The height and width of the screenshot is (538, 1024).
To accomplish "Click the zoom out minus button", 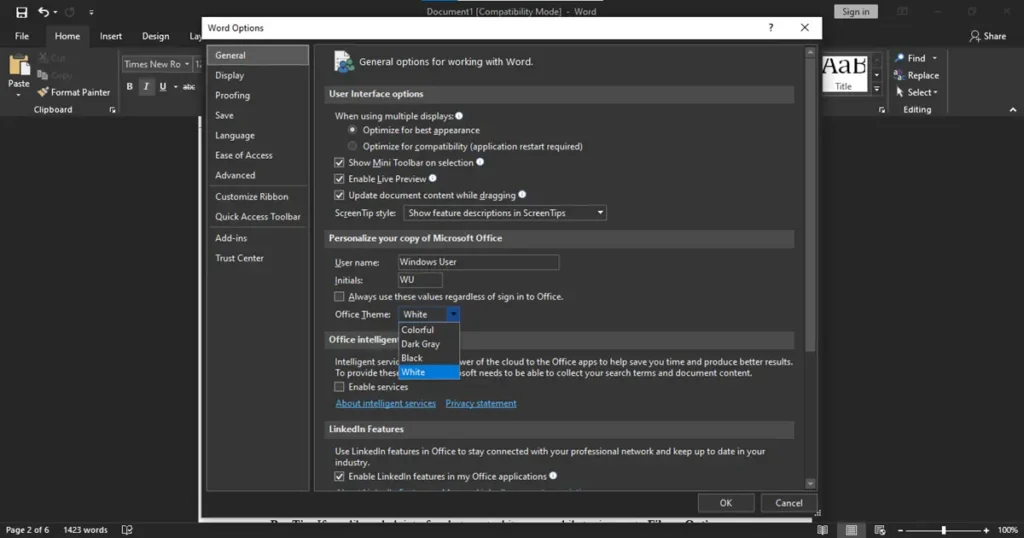I will (901, 530).
